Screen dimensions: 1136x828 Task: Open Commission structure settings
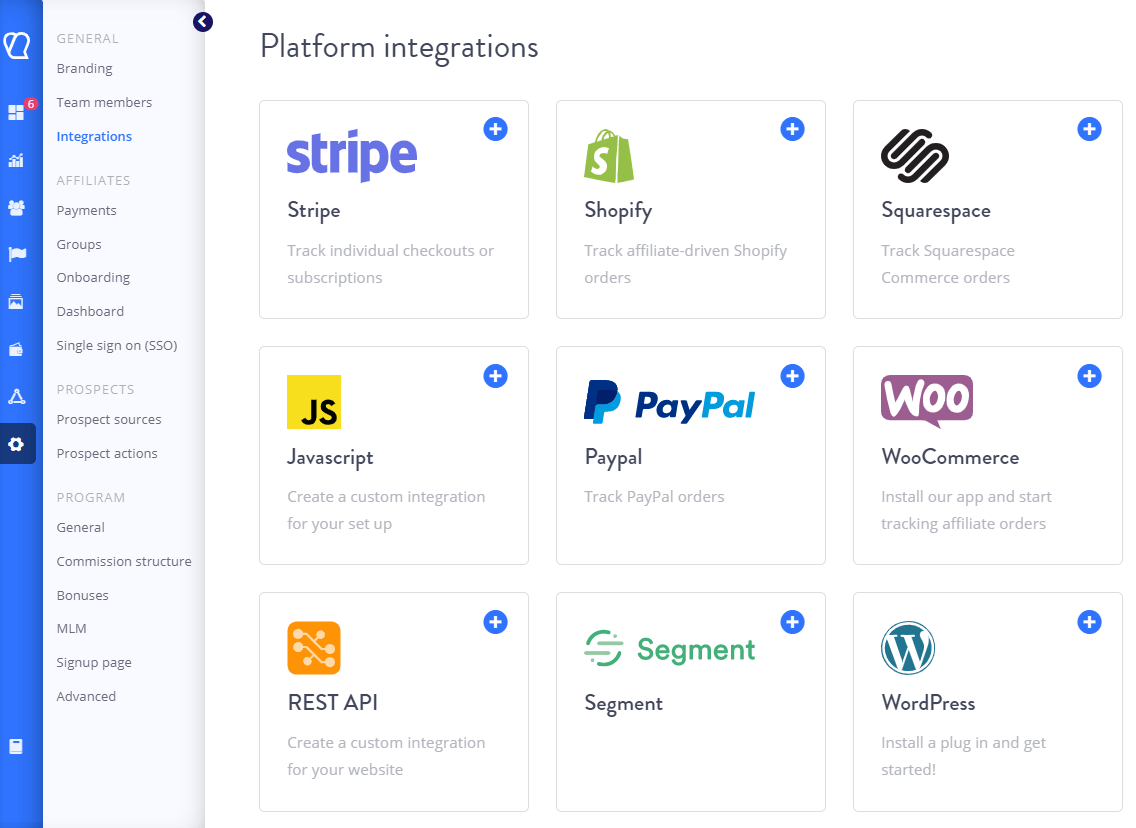pos(124,562)
